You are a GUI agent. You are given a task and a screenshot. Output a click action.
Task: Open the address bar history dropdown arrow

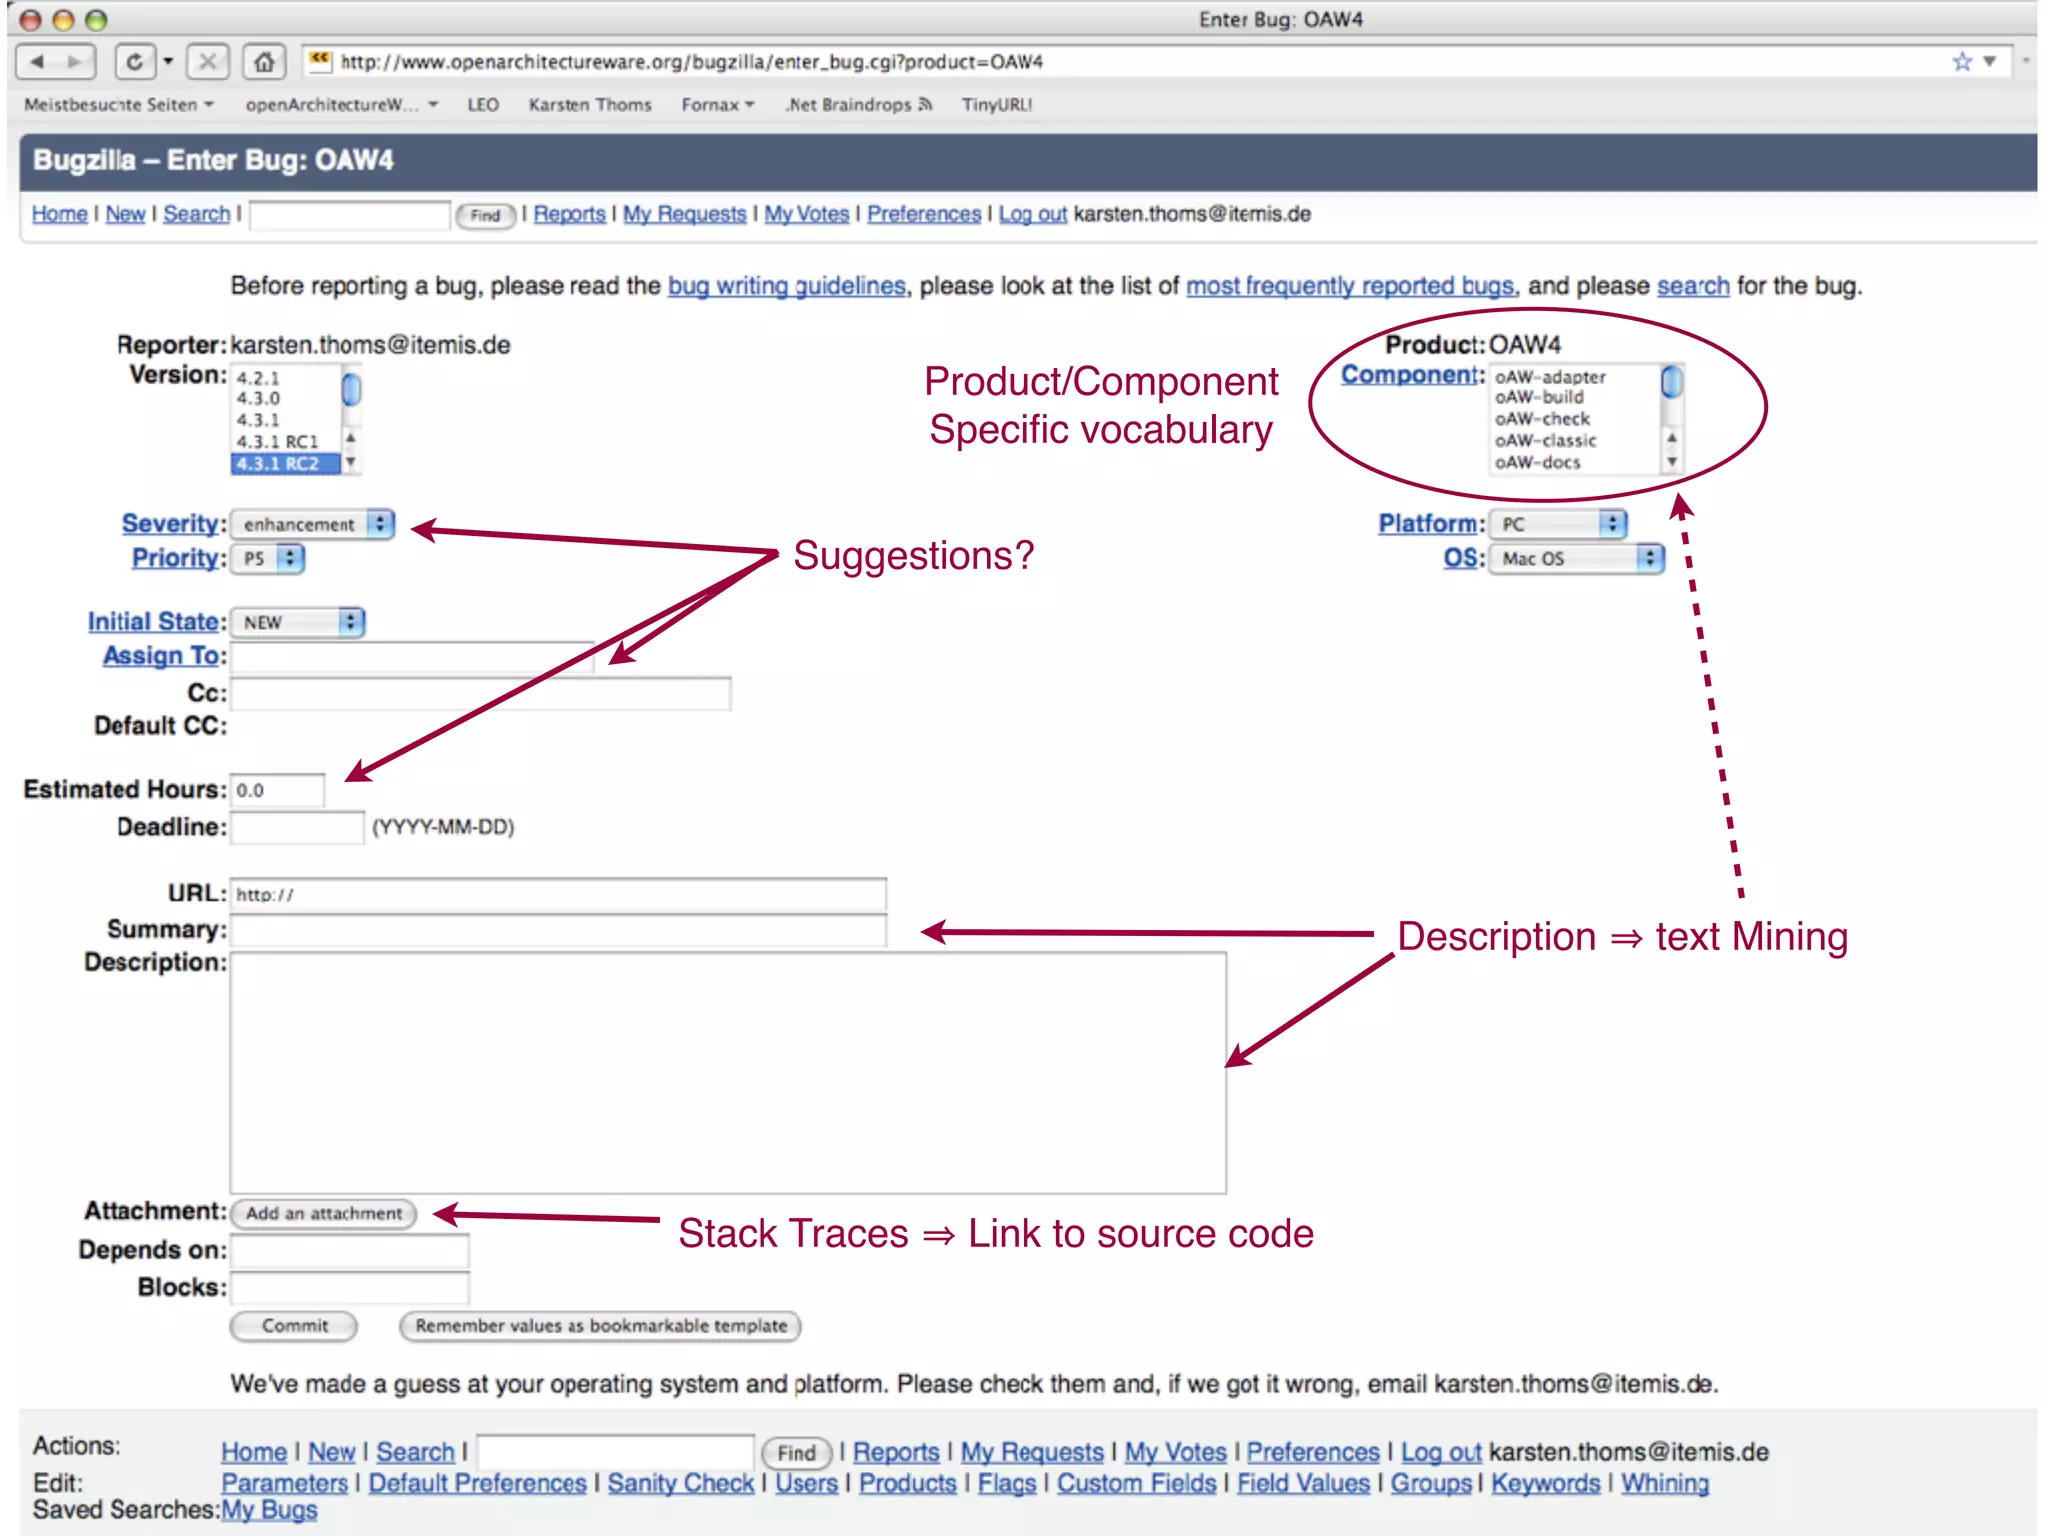point(1990,62)
